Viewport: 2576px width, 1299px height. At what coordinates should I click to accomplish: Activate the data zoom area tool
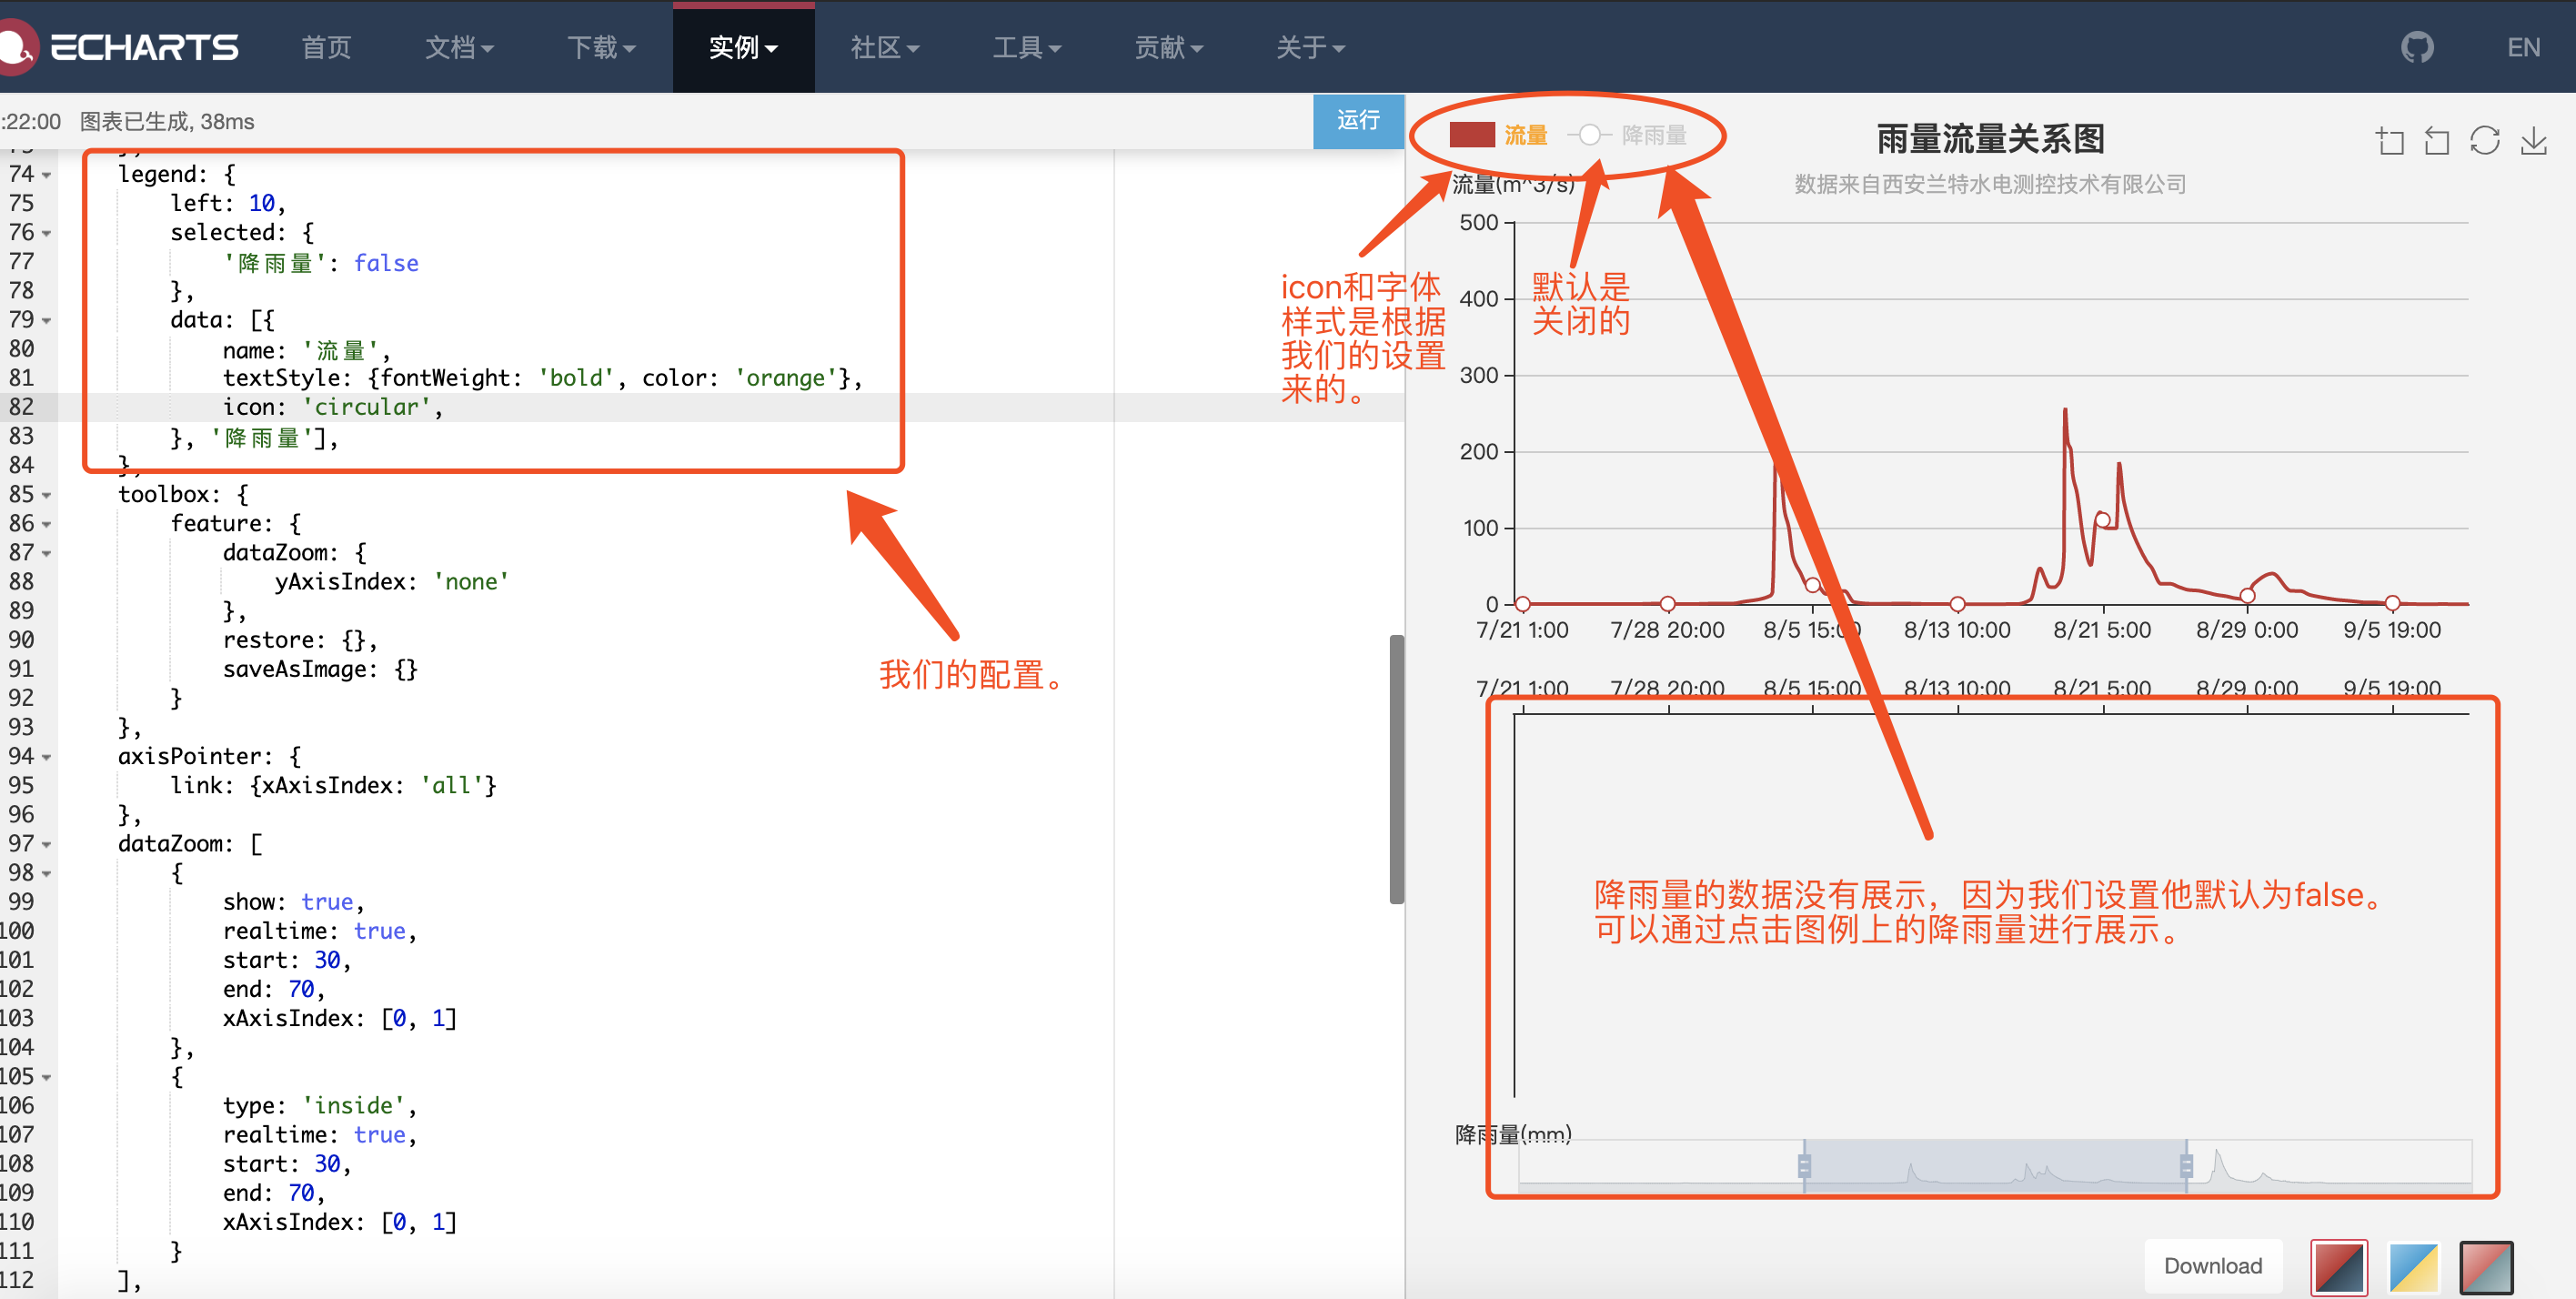[2390, 141]
